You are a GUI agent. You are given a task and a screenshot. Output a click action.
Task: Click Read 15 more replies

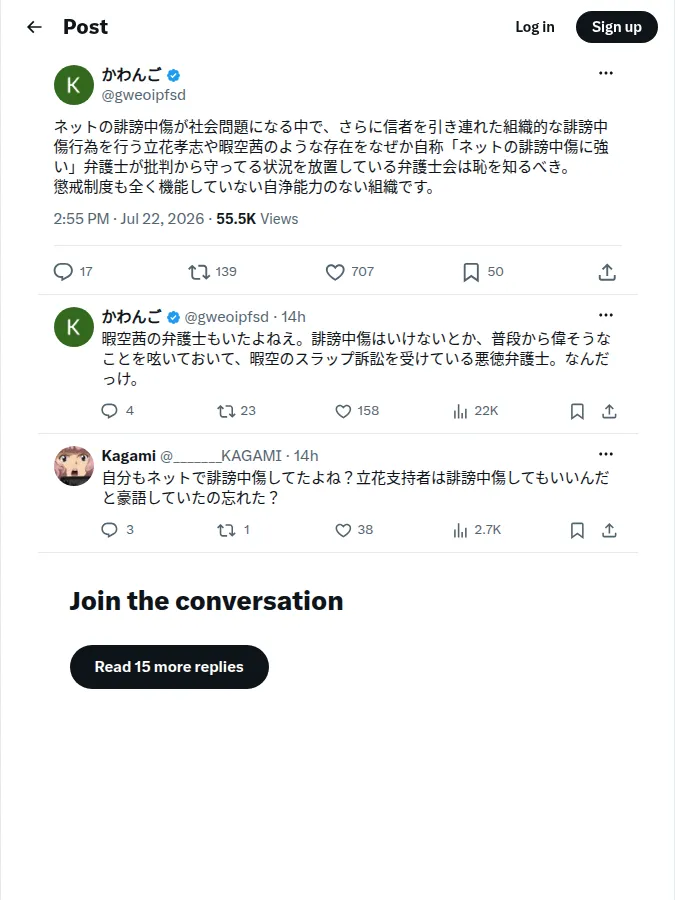click(169, 666)
